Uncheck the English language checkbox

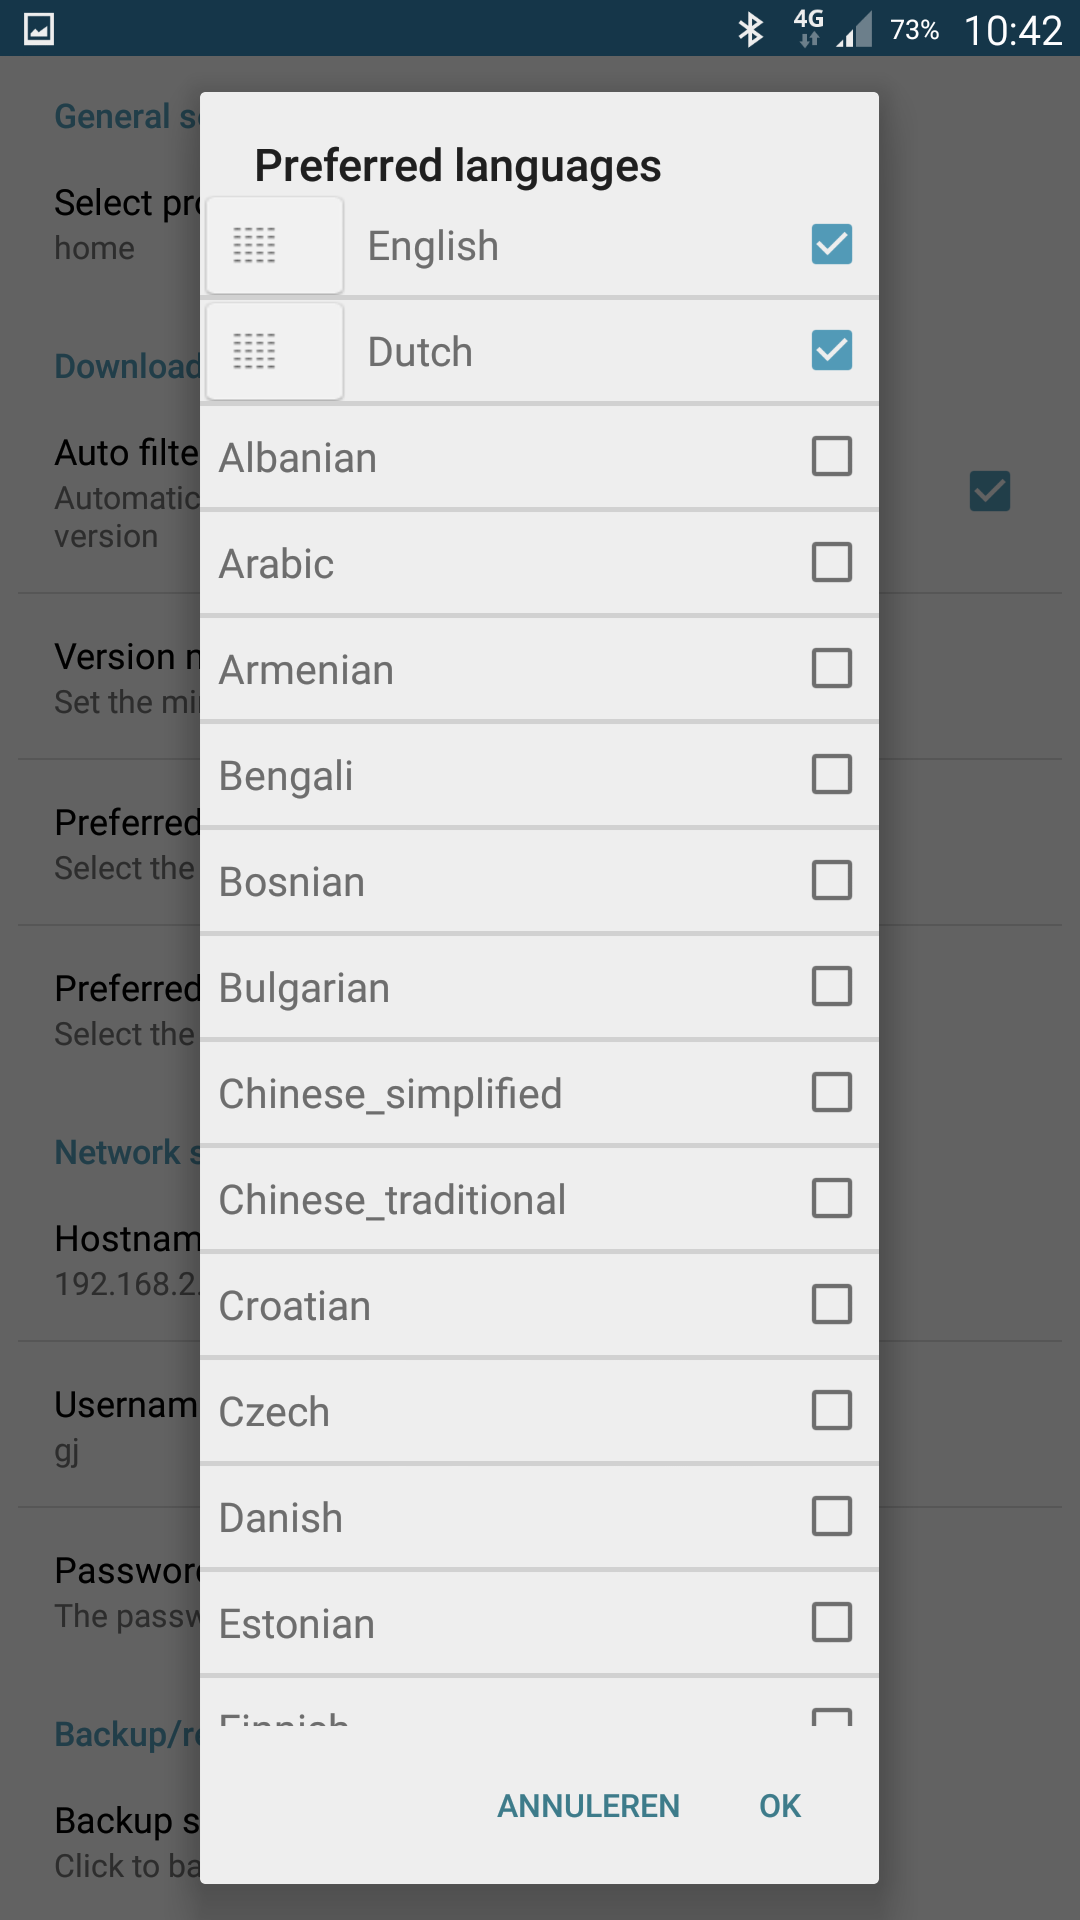point(831,244)
